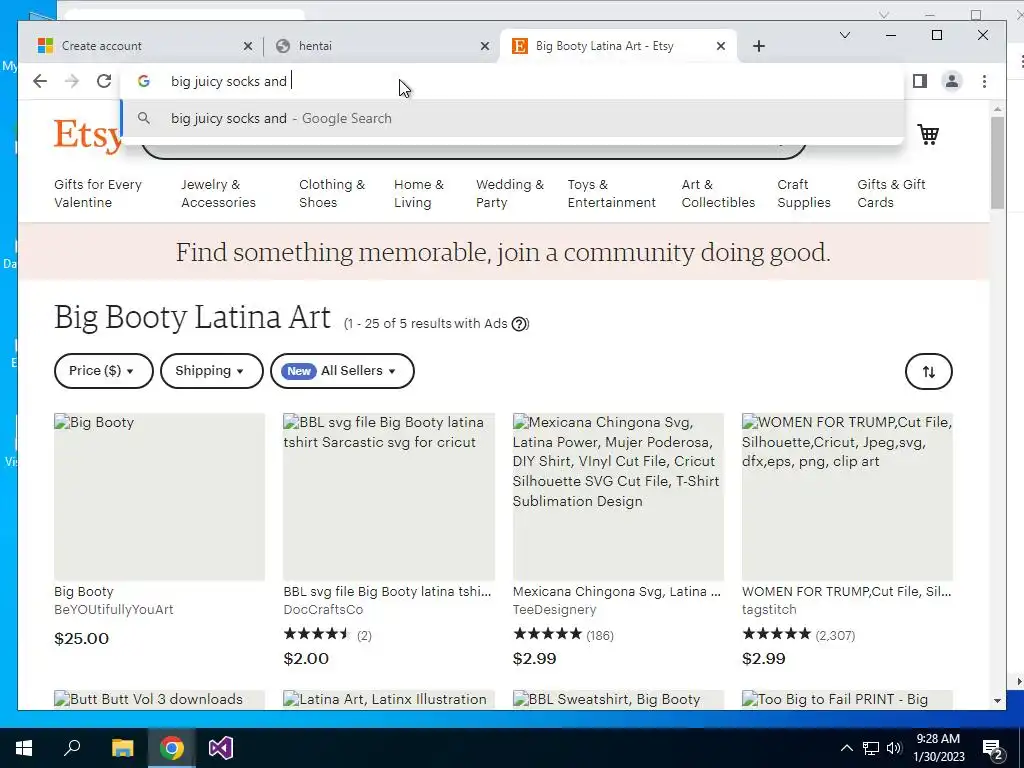Screen dimensions: 1024x768
Task: Click the page vertical scrollbar thumb
Action: tap(997, 163)
